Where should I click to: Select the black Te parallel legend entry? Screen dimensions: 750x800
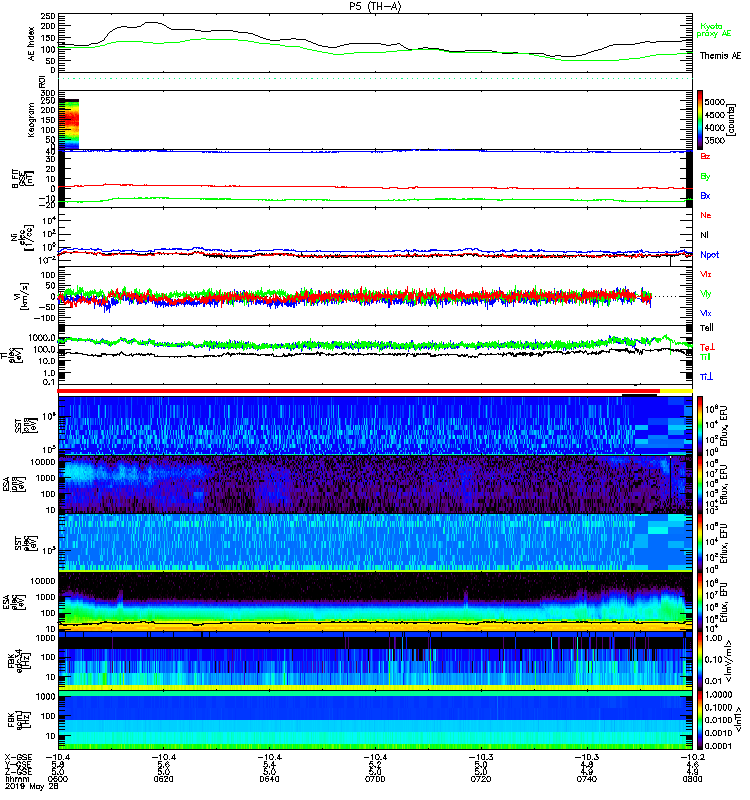point(707,328)
